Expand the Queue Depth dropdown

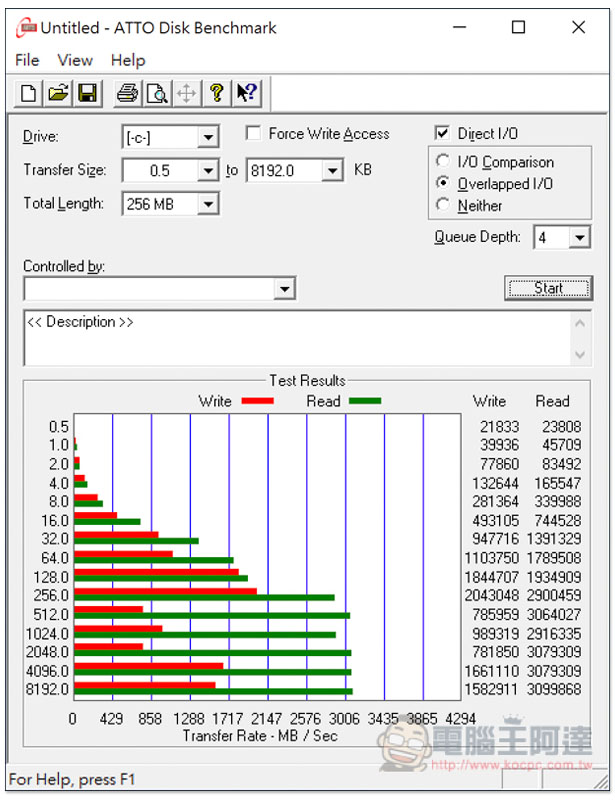pos(580,238)
